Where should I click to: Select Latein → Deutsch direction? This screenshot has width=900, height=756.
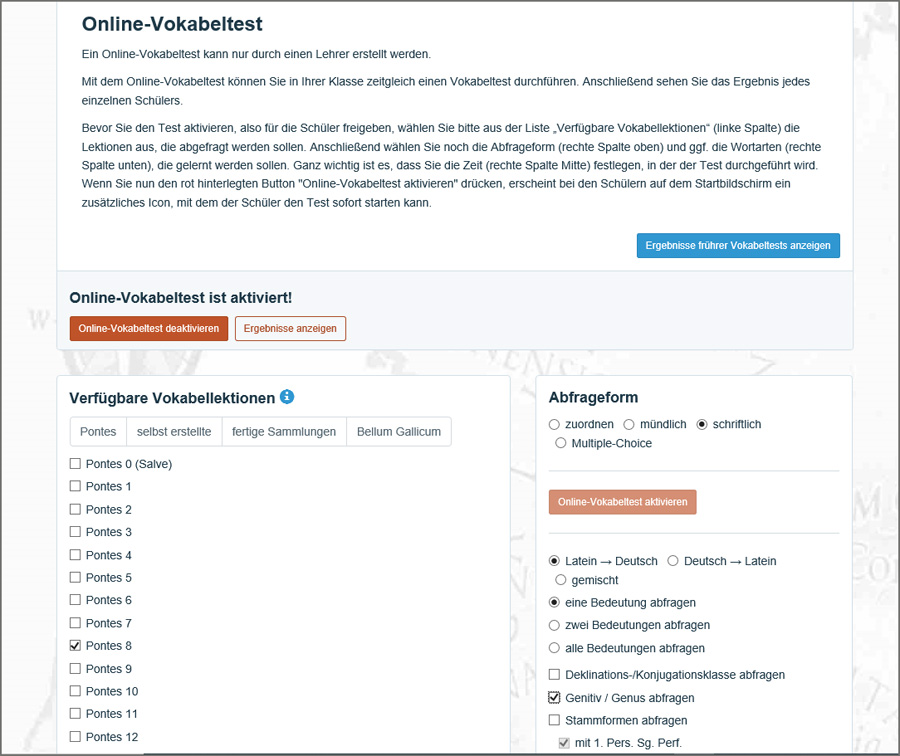pyautogui.click(x=554, y=561)
